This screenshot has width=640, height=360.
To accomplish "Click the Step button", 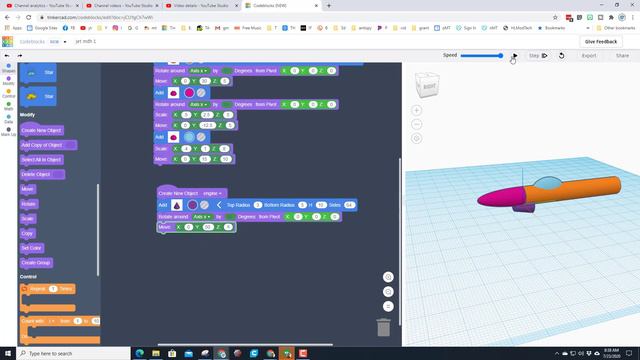I will [538, 56].
